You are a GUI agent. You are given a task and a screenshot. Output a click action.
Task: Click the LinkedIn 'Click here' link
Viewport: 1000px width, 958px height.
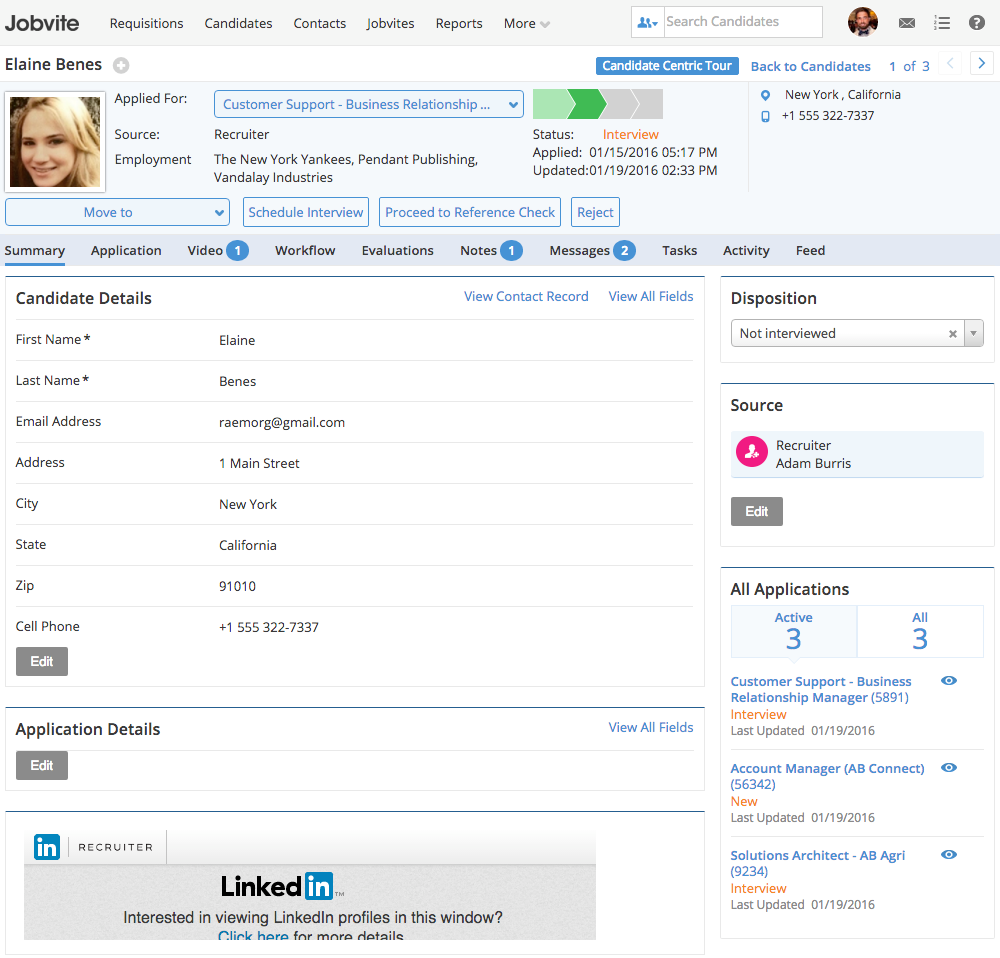click(253, 936)
